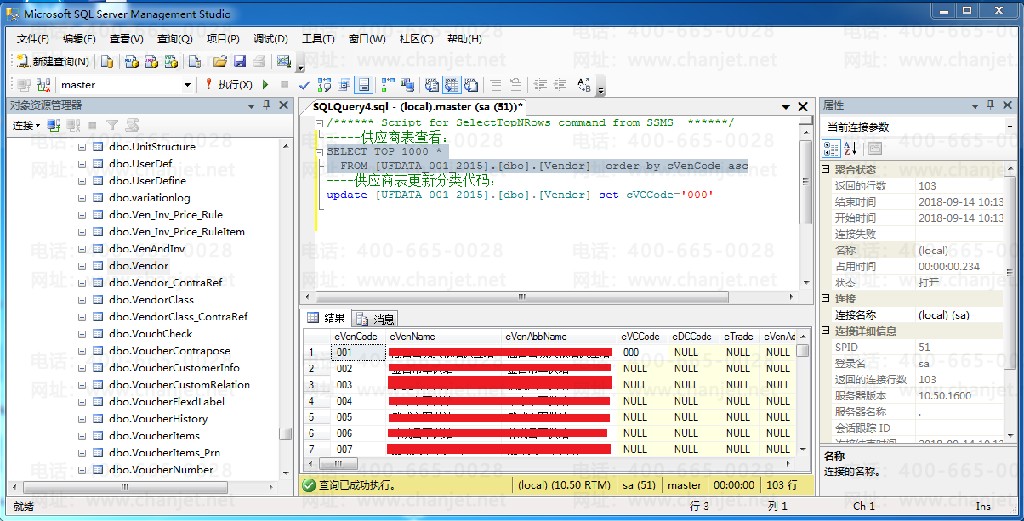Select the dbo.VoucherItems table
1024x521 pixels.
[x=155, y=435]
